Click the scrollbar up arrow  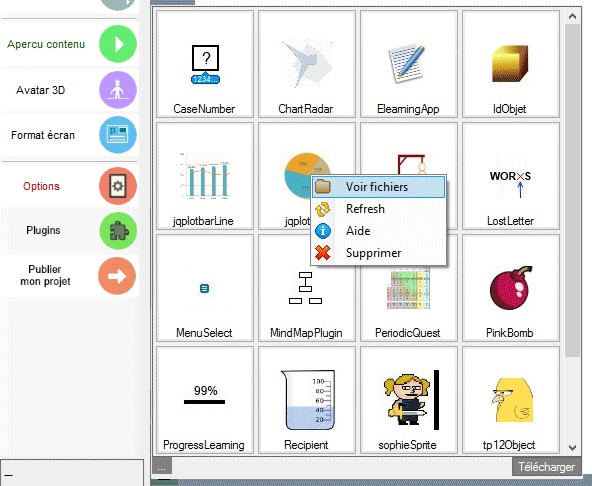pyautogui.click(x=572, y=16)
